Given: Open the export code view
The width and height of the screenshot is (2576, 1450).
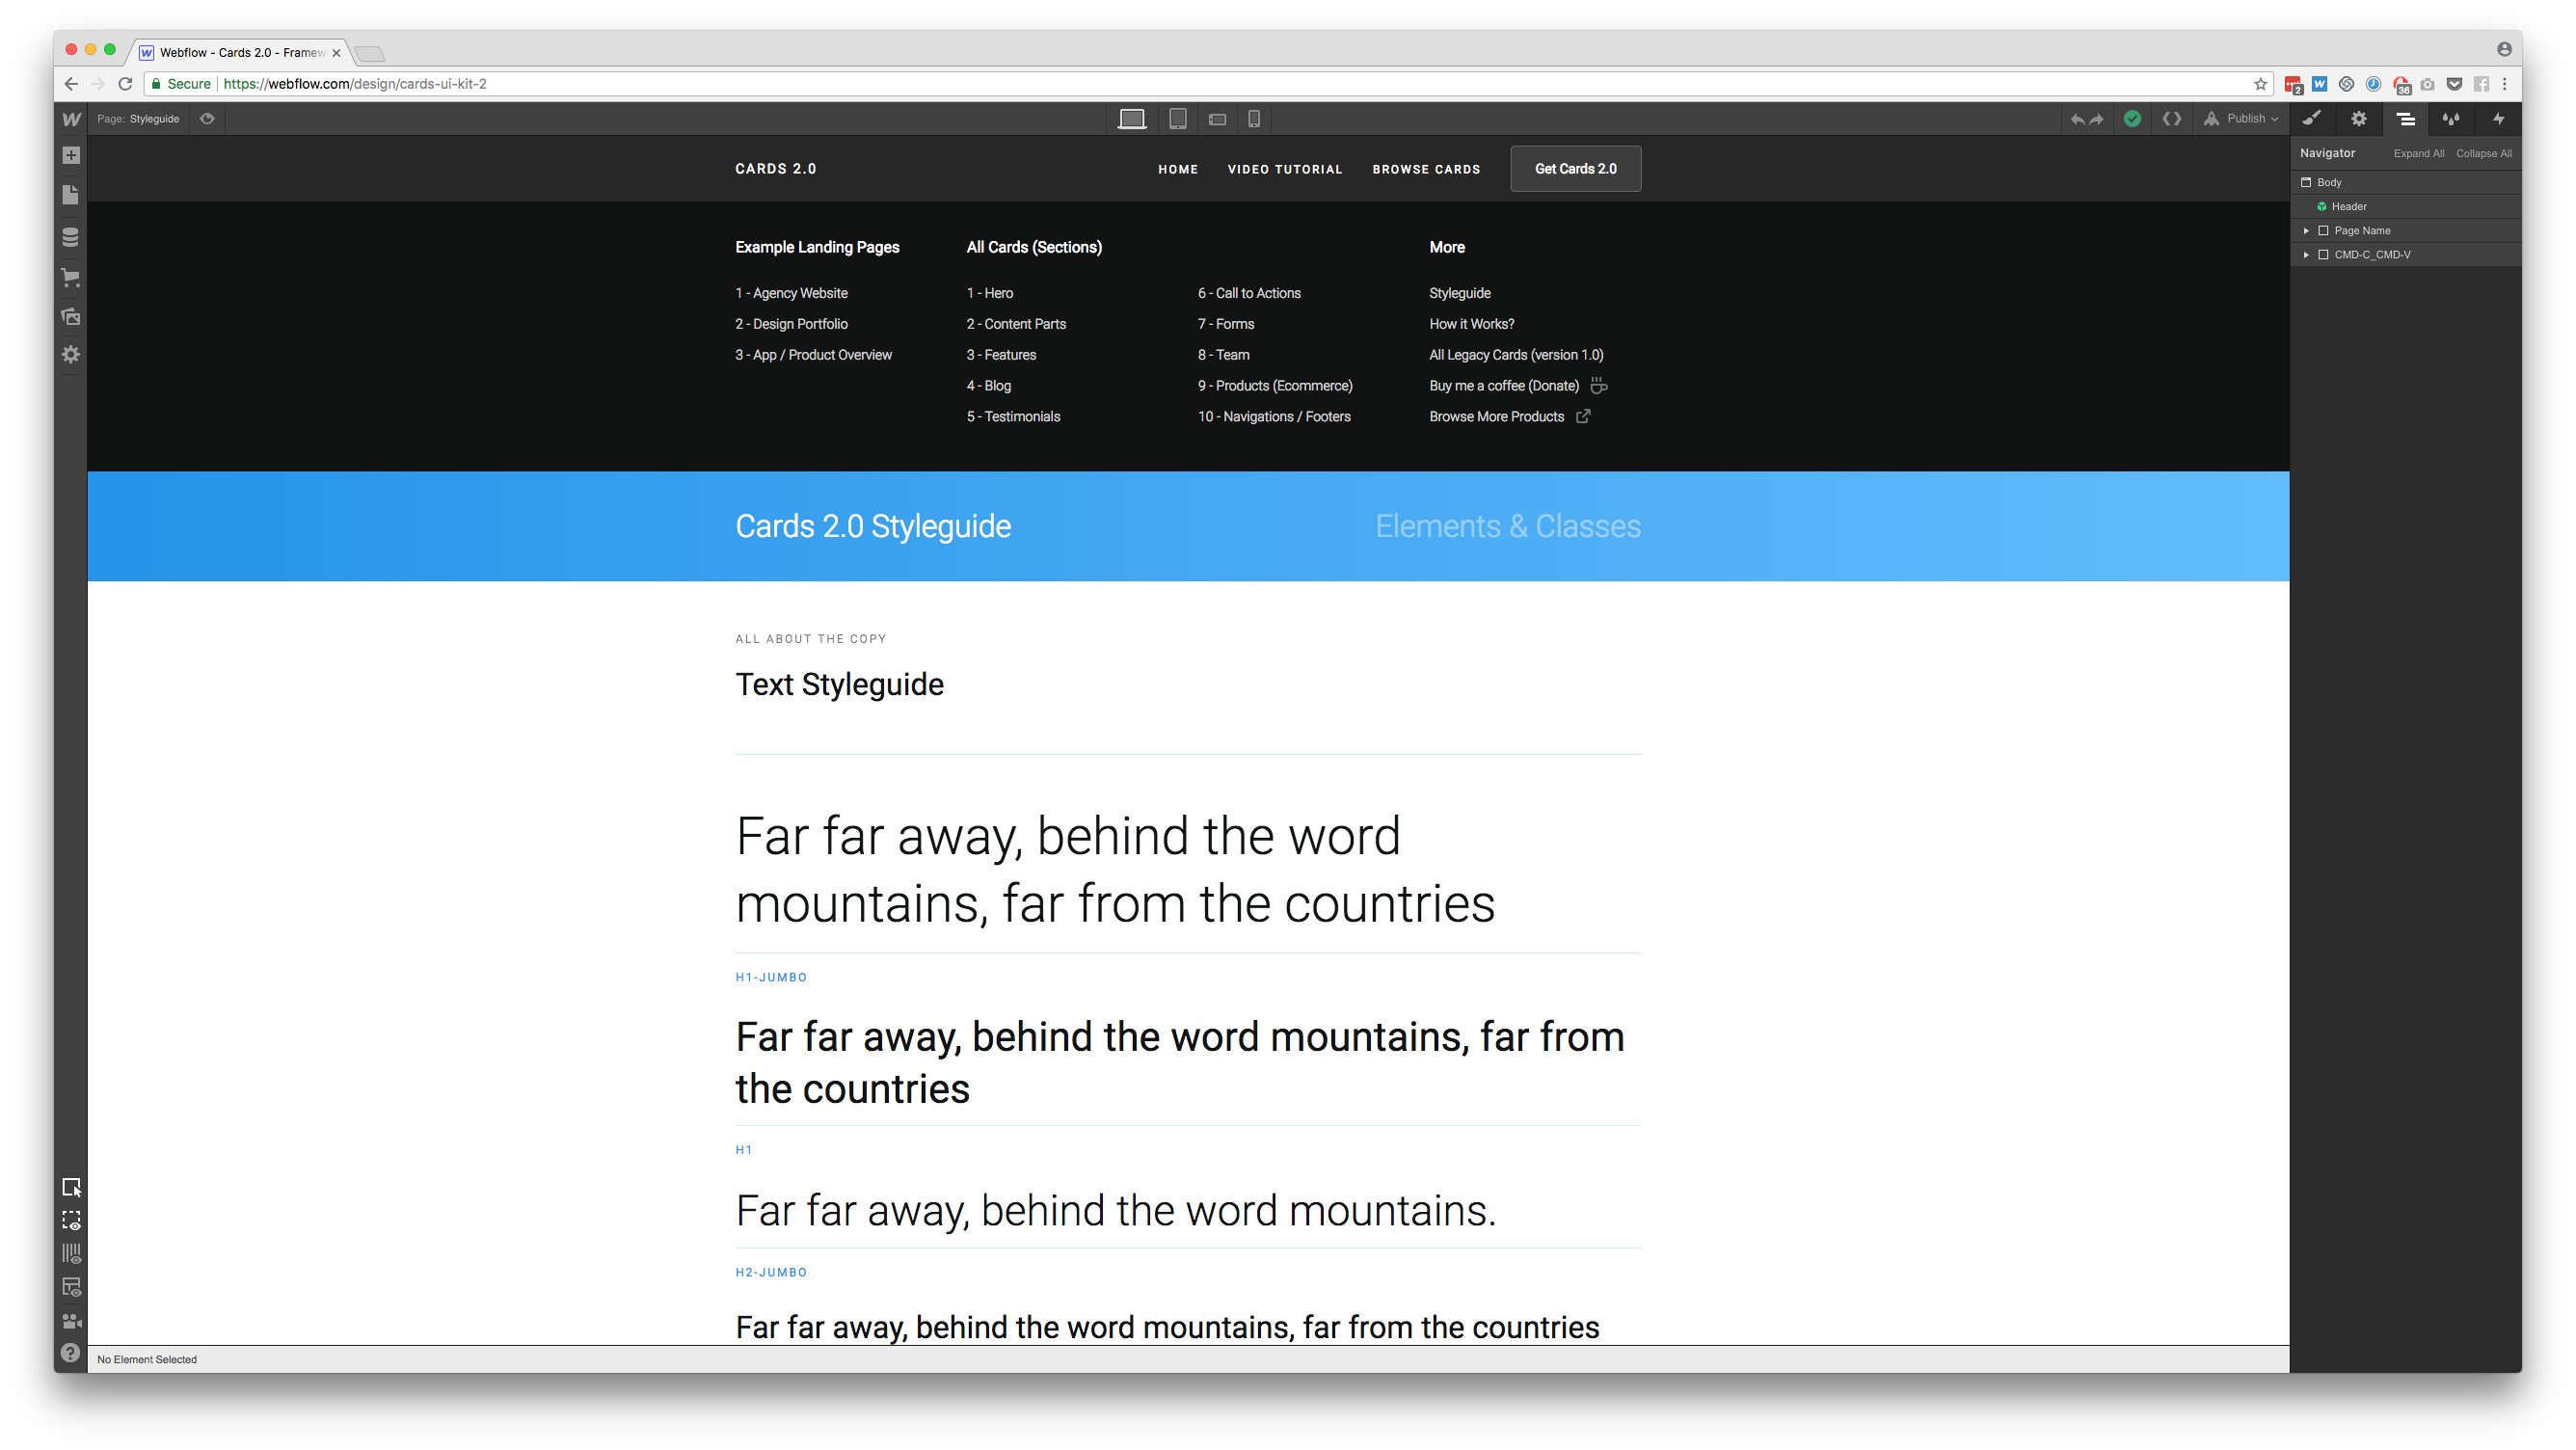Looking at the screenshot, I should point(2172,119).
